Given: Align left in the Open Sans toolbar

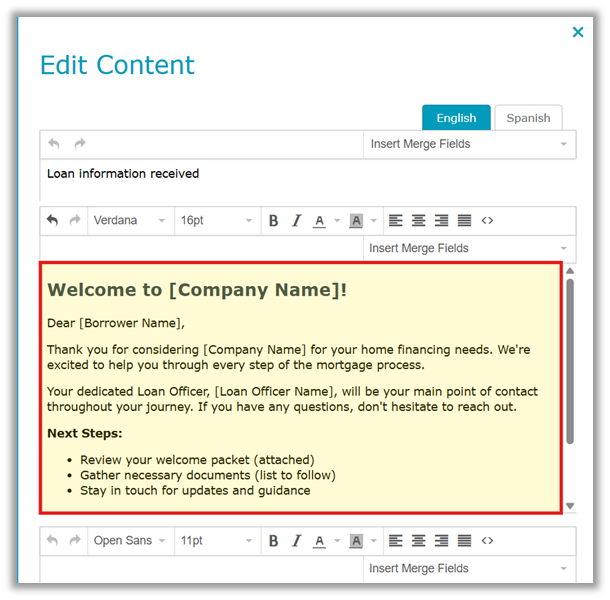Looking at the screenshot, I should click(396, 540).
